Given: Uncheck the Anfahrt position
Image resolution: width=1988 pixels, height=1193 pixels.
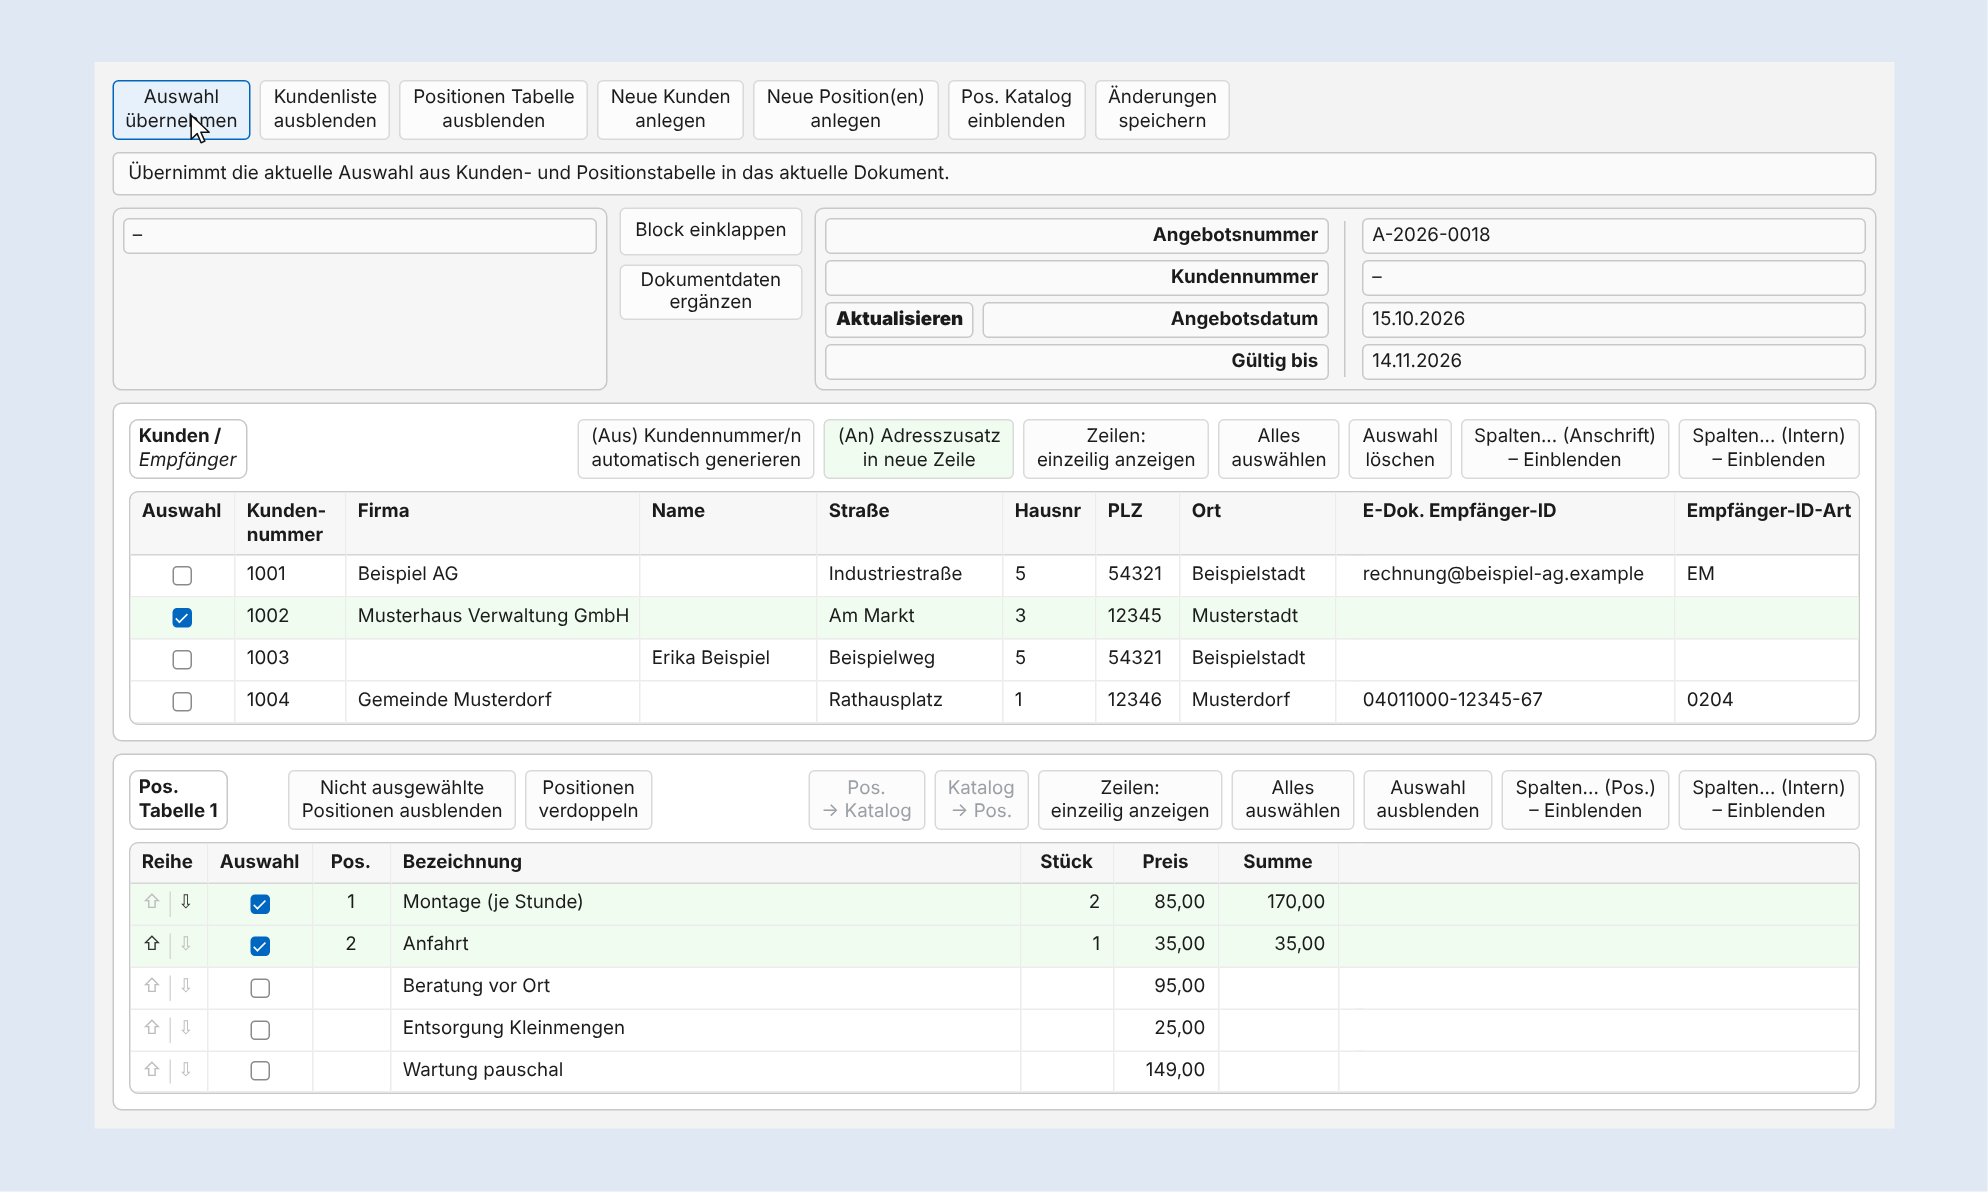Looking at the screenshot, I should coord(260,946).
